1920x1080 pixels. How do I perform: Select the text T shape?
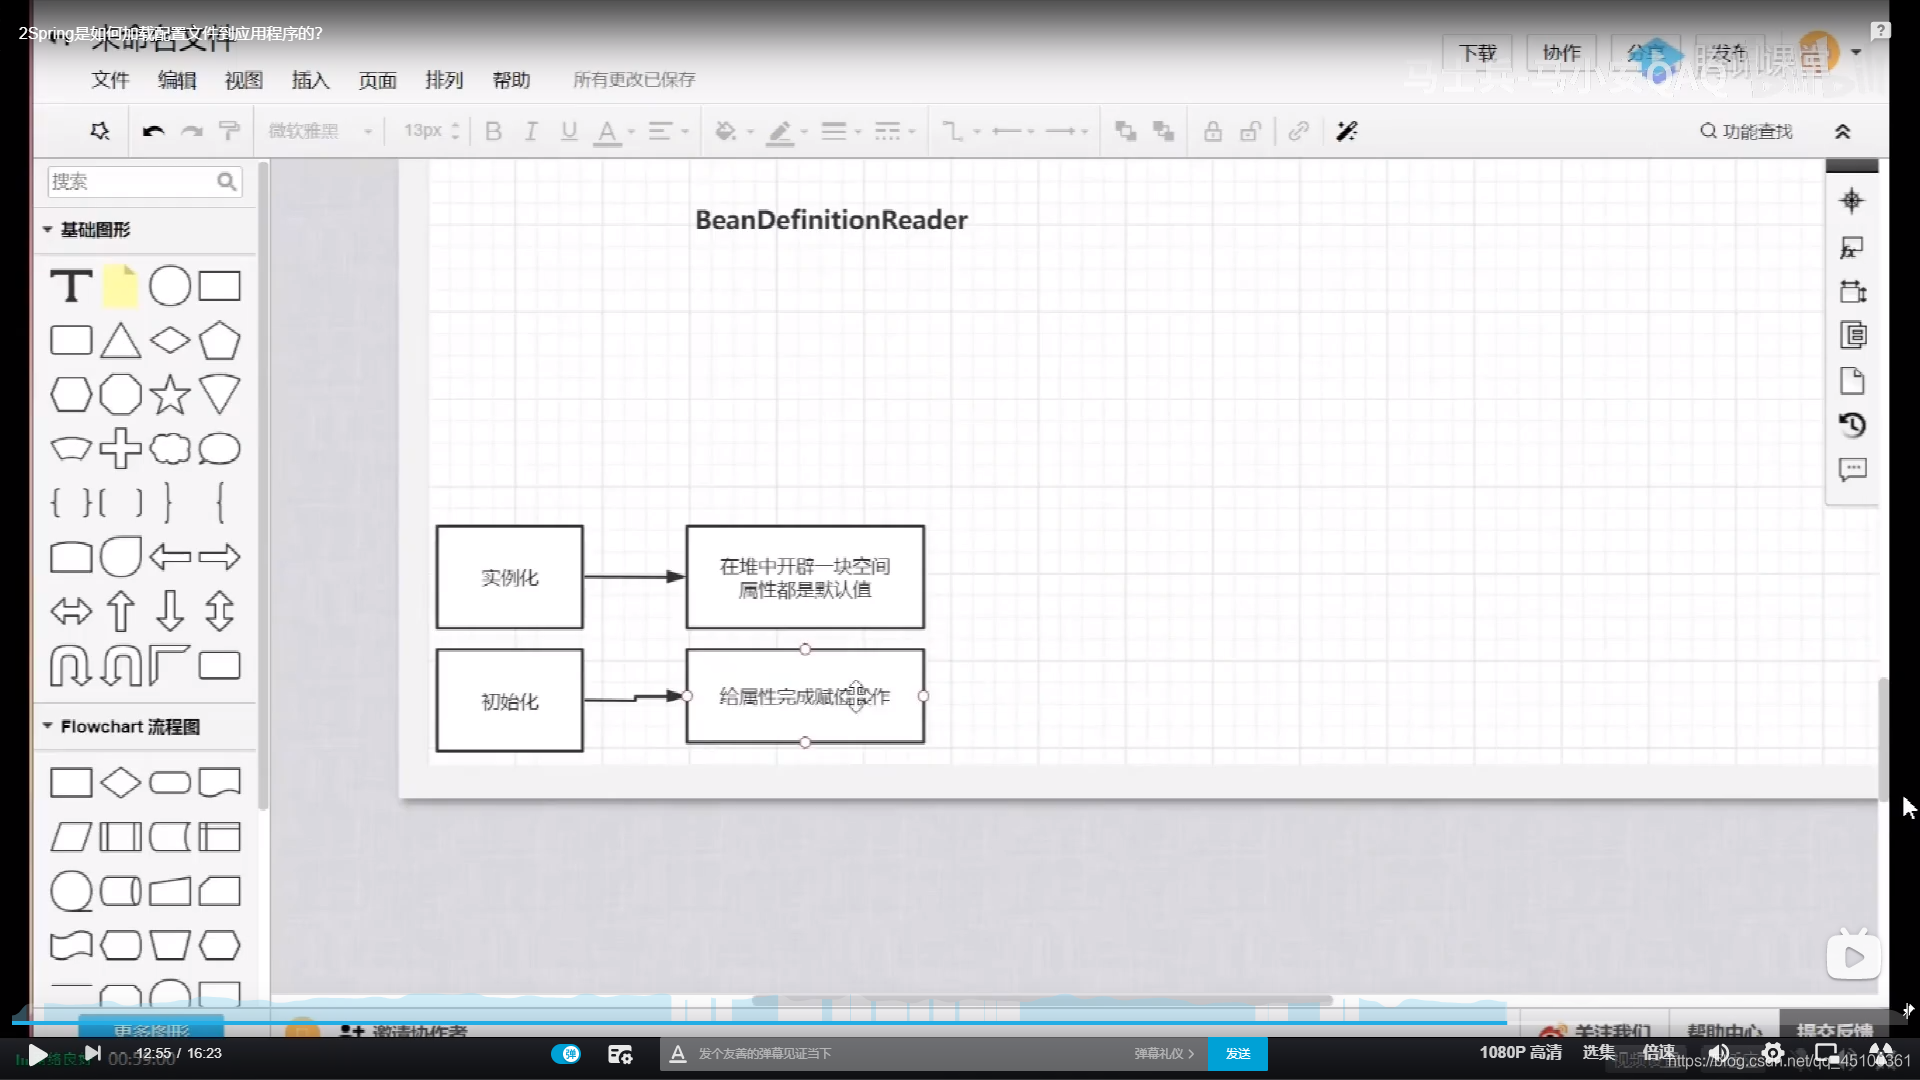click(71, 286)
